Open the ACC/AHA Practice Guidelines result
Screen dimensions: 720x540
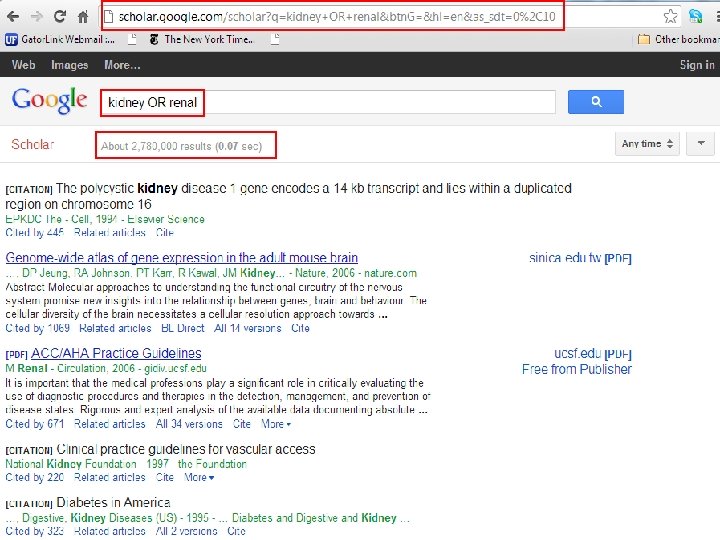click(116, 353)
